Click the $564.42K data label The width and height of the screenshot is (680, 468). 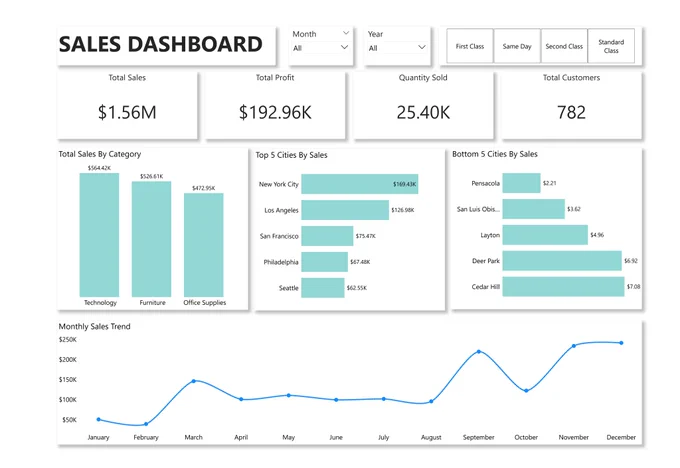pos(99,168)
